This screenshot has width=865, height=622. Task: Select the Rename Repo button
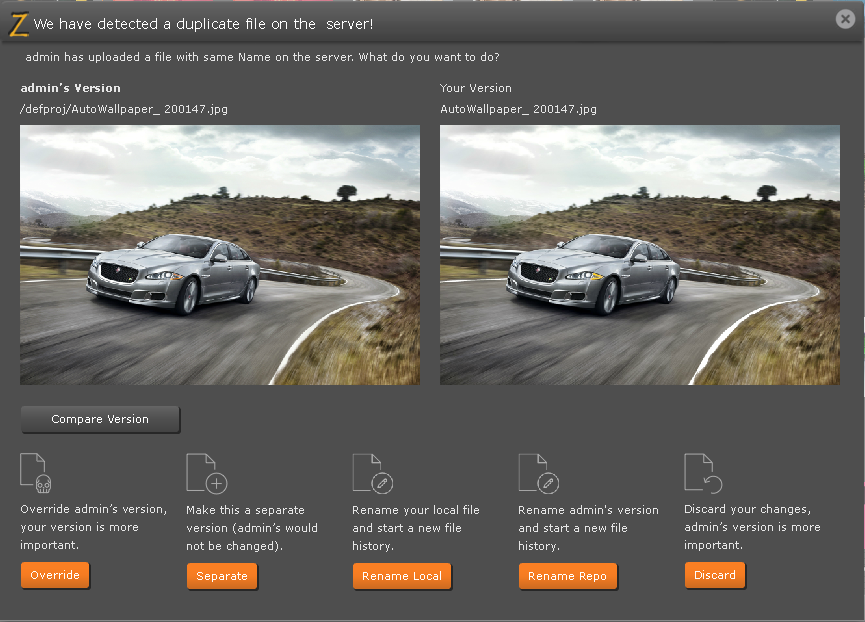[x=568, y=576]
